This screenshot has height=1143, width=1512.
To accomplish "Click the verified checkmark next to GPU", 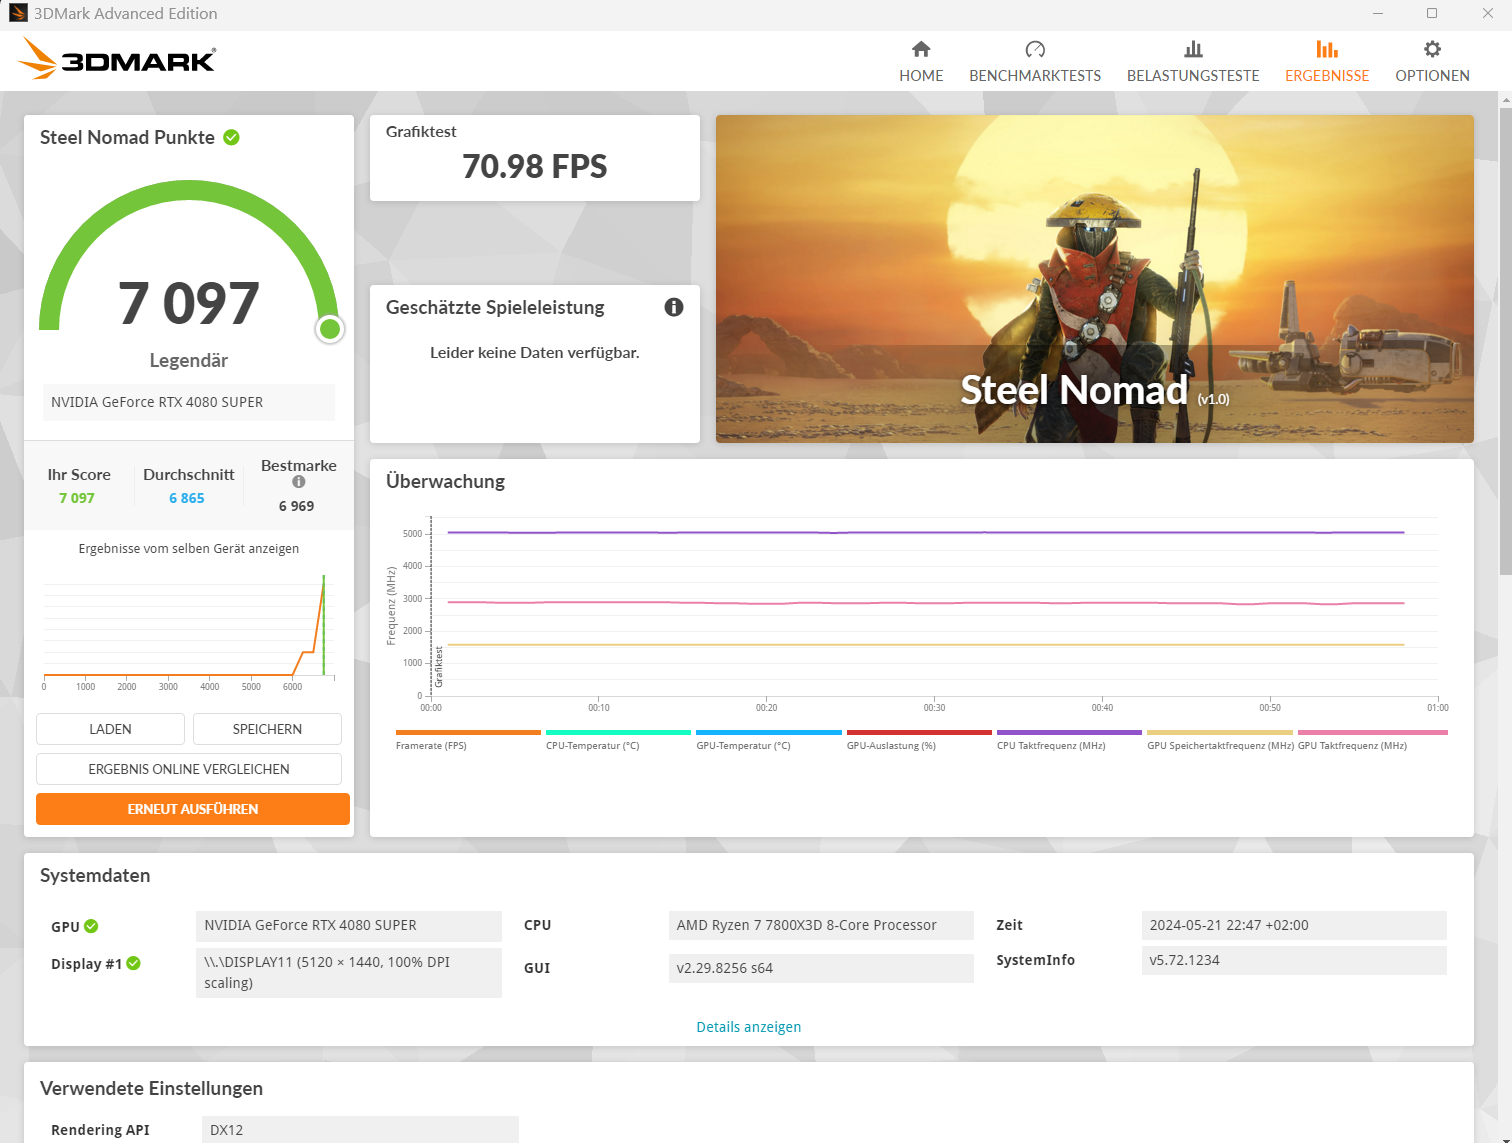I will point(90,926).
